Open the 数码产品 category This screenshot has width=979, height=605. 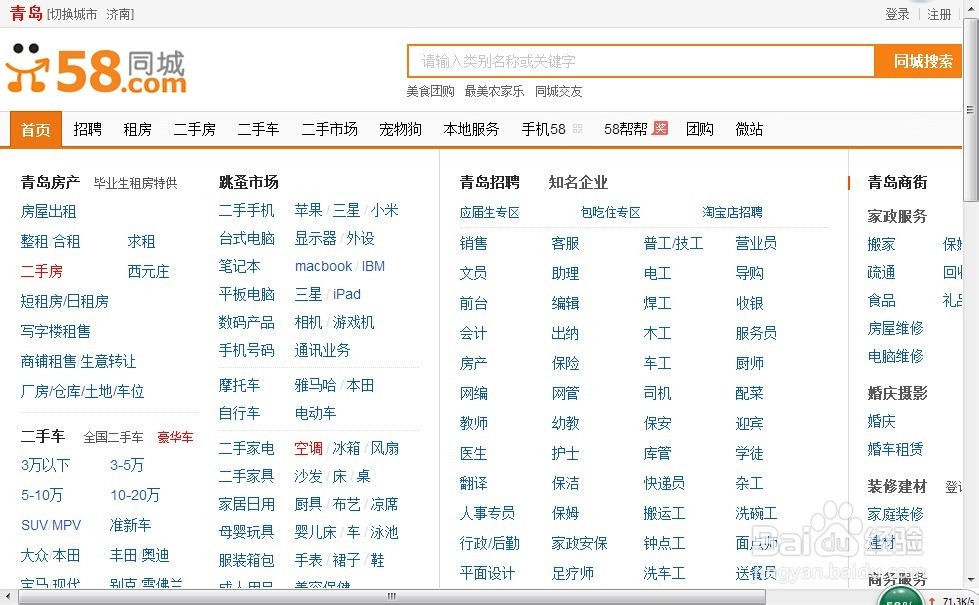click(246, 323)
